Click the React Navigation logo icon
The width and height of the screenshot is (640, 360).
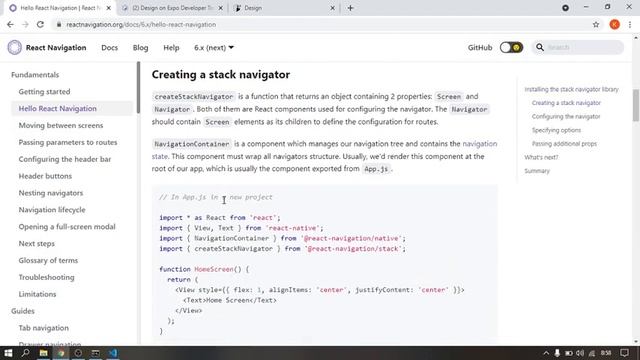[15, 48]
